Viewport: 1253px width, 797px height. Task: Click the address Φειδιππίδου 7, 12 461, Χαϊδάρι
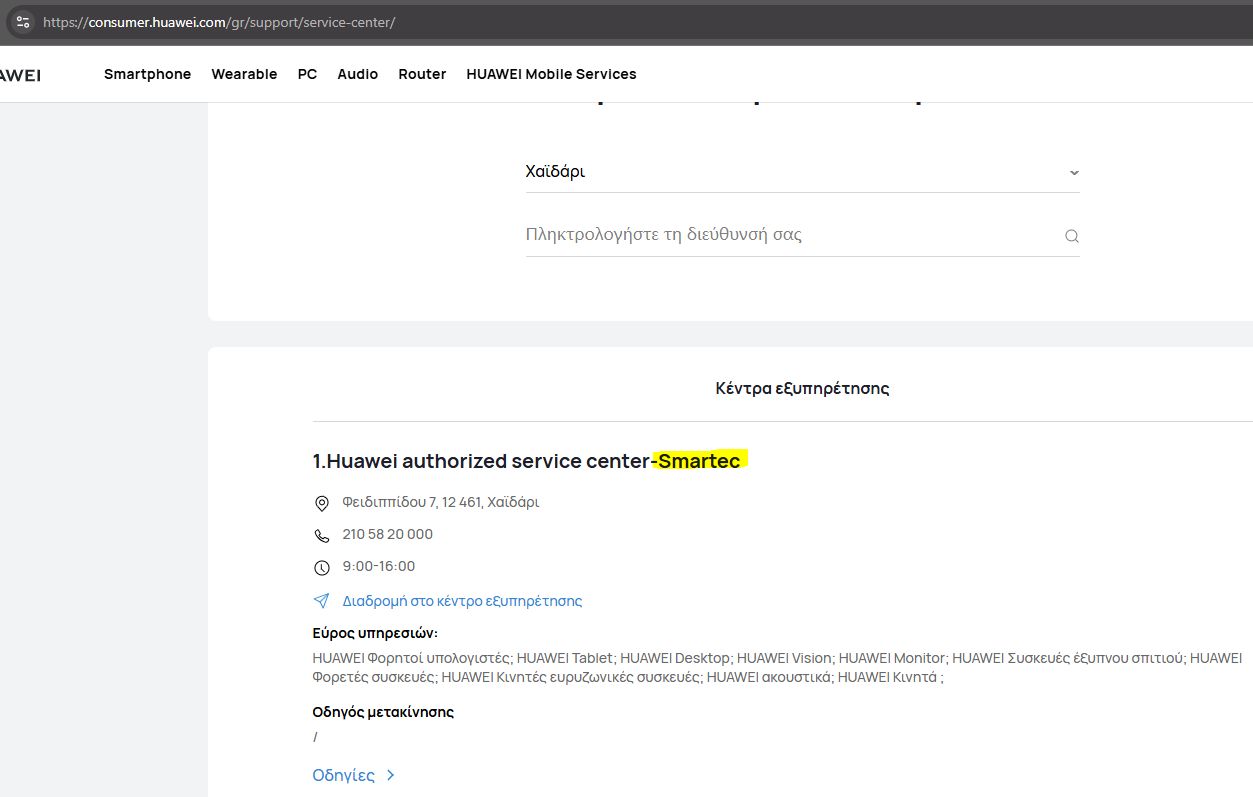[x=441, y=502]
